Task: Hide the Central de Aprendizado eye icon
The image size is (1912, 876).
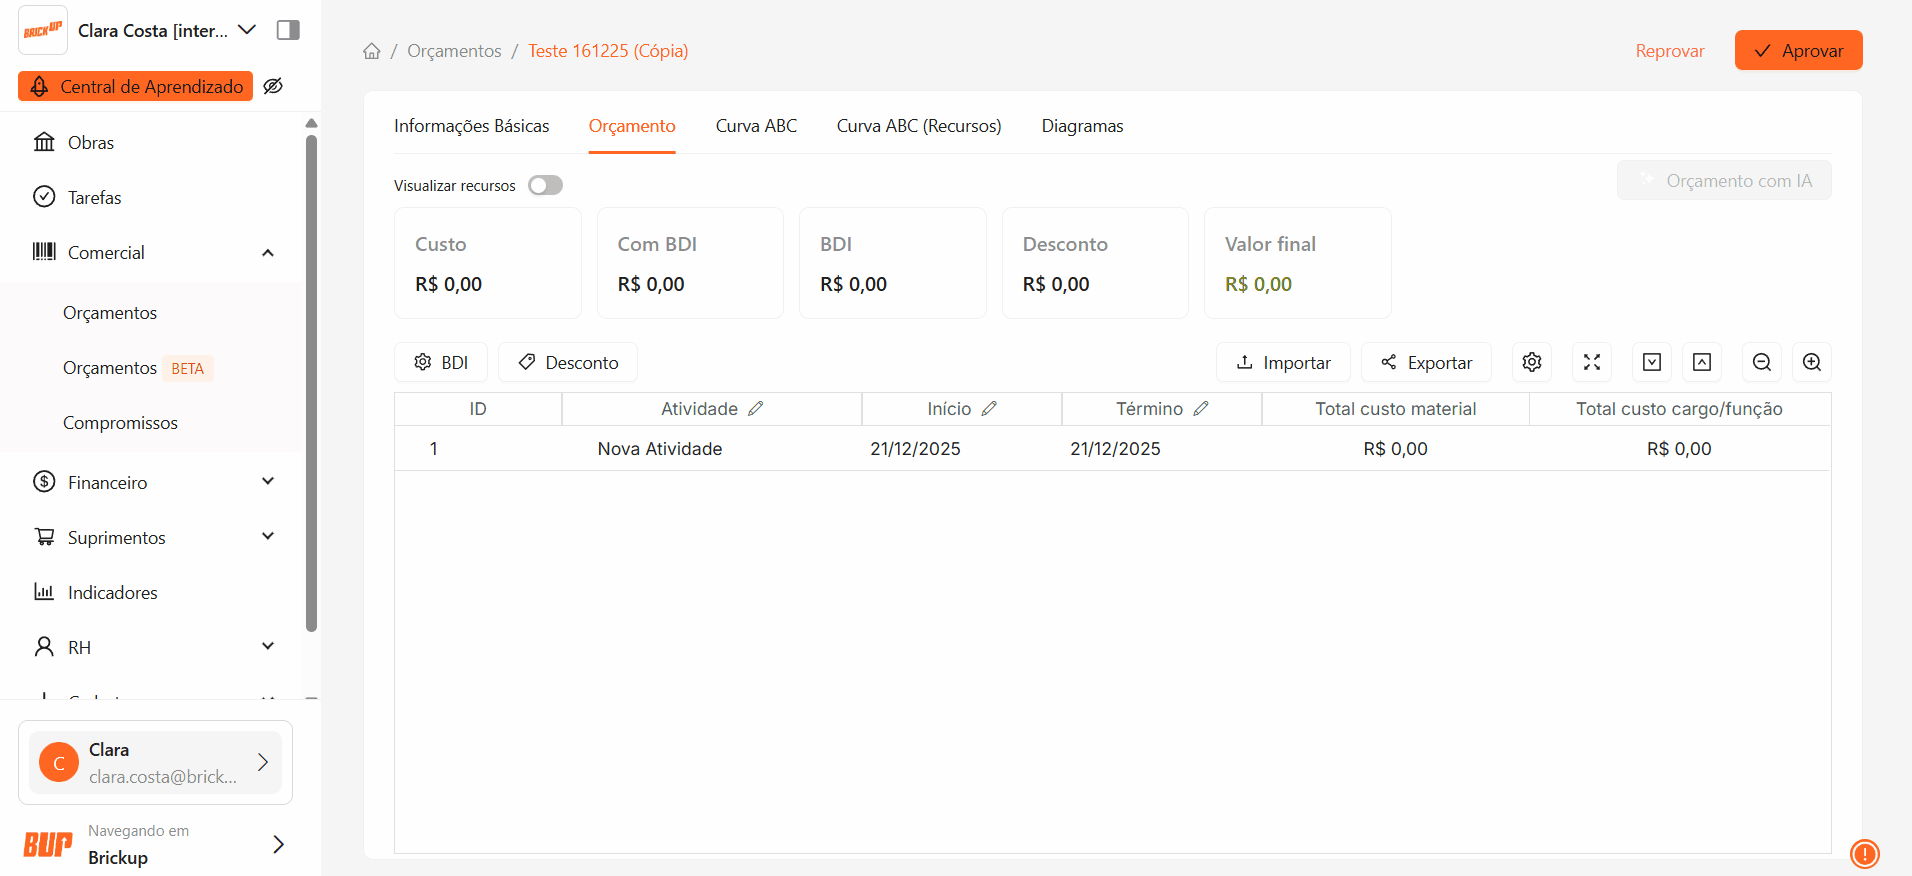Action: (x=273, y=86)
